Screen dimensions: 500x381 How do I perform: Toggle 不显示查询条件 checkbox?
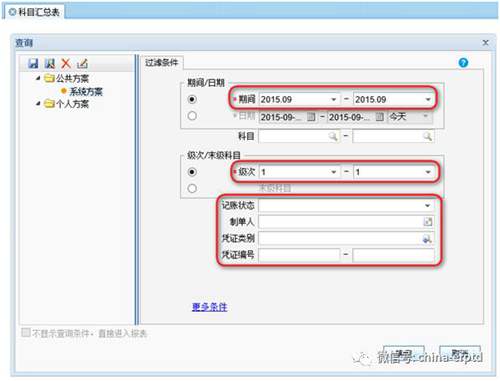click(26, 332)
